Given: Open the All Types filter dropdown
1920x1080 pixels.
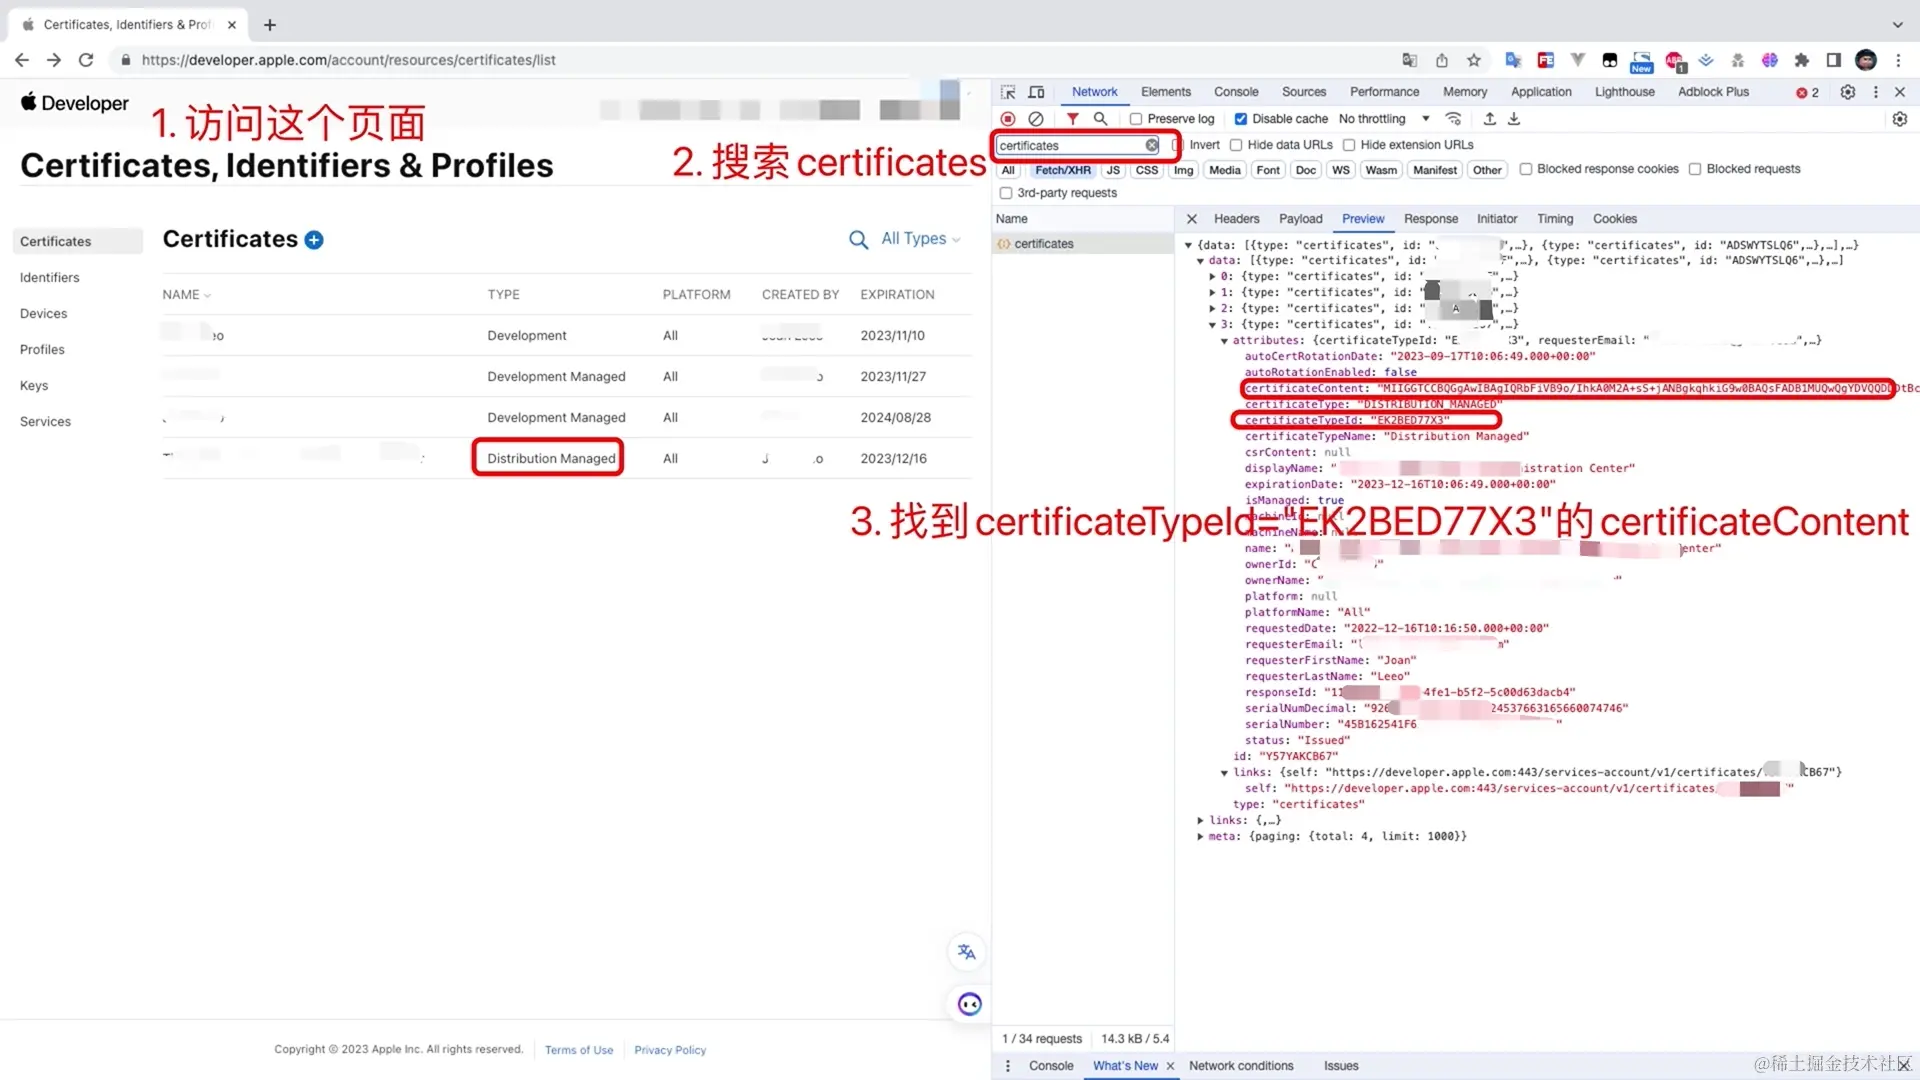Looking at the screenshot, I should click(921, 239).
